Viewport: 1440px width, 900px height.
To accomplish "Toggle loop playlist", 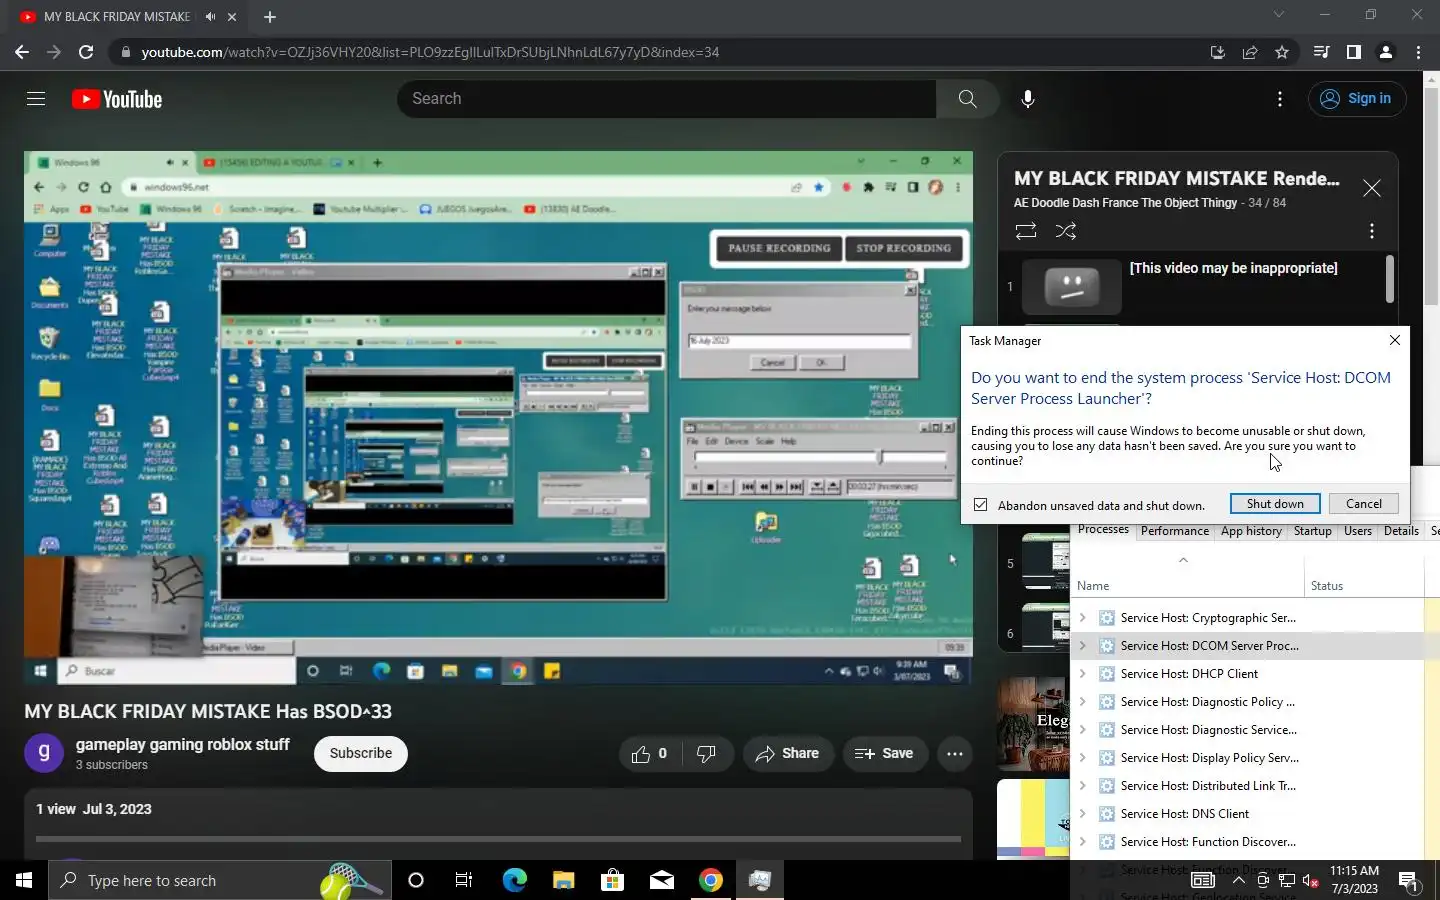I will pos(1026,231).
